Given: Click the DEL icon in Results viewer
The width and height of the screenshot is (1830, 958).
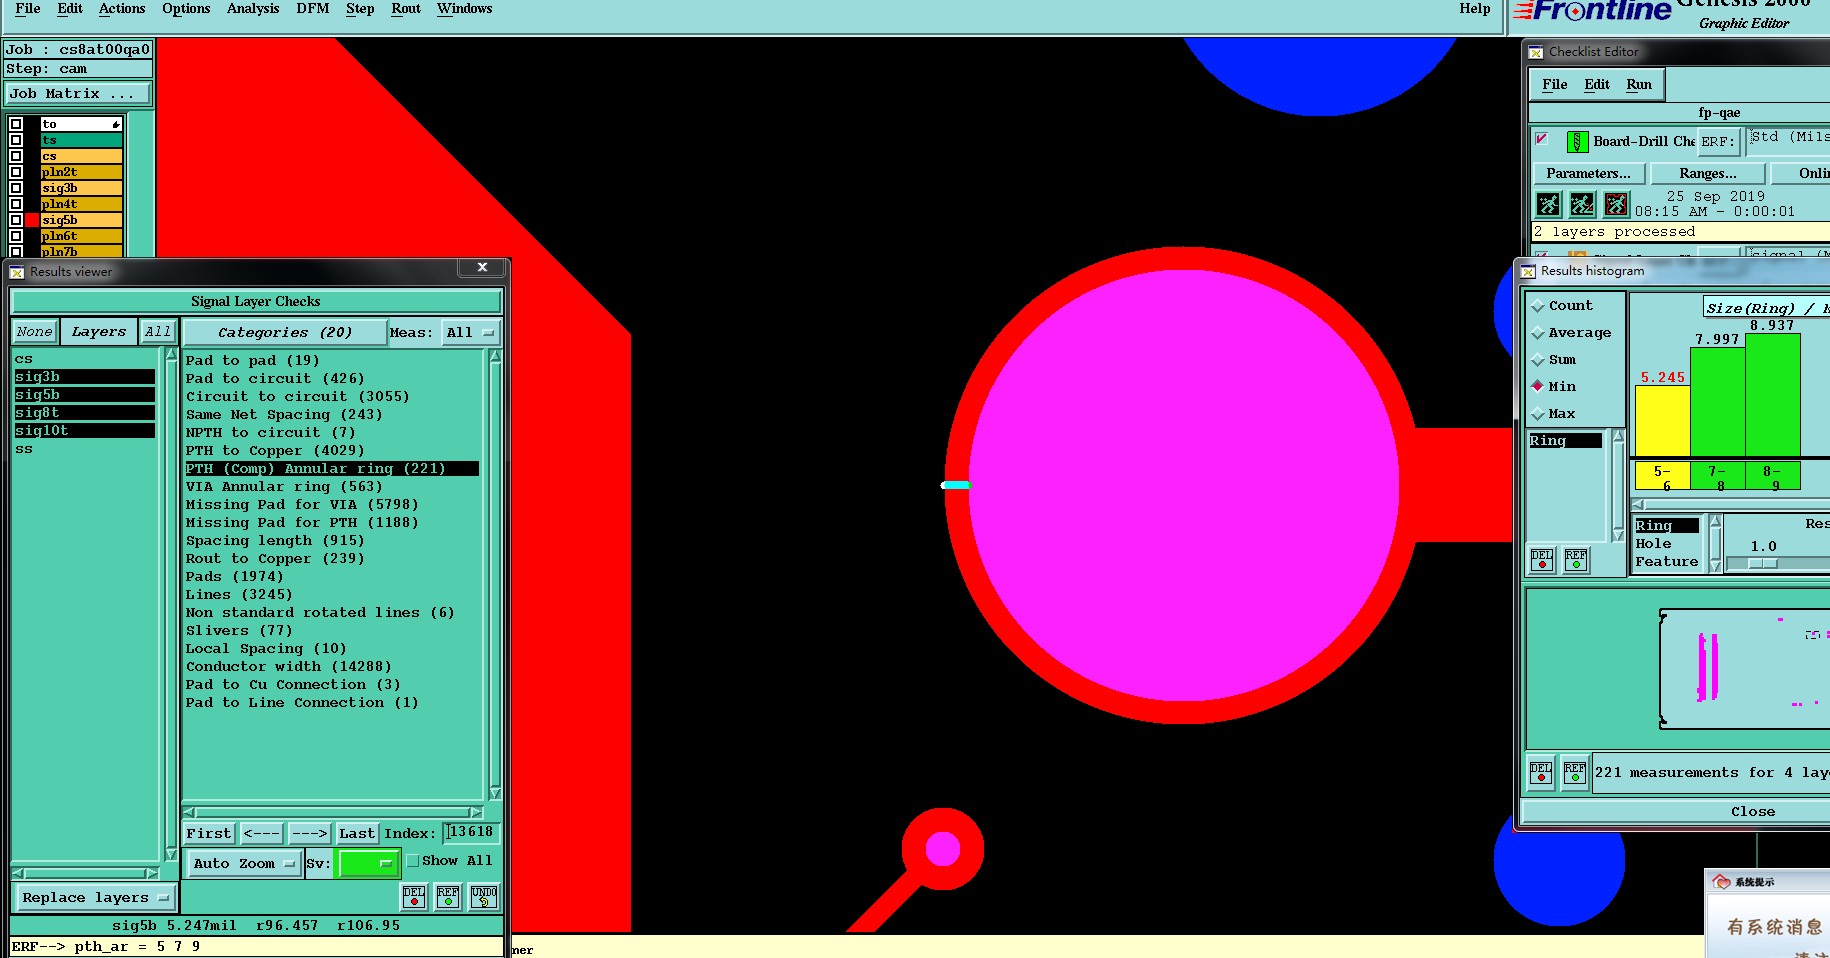Looking at the screenshot, I should coord(414,896).
